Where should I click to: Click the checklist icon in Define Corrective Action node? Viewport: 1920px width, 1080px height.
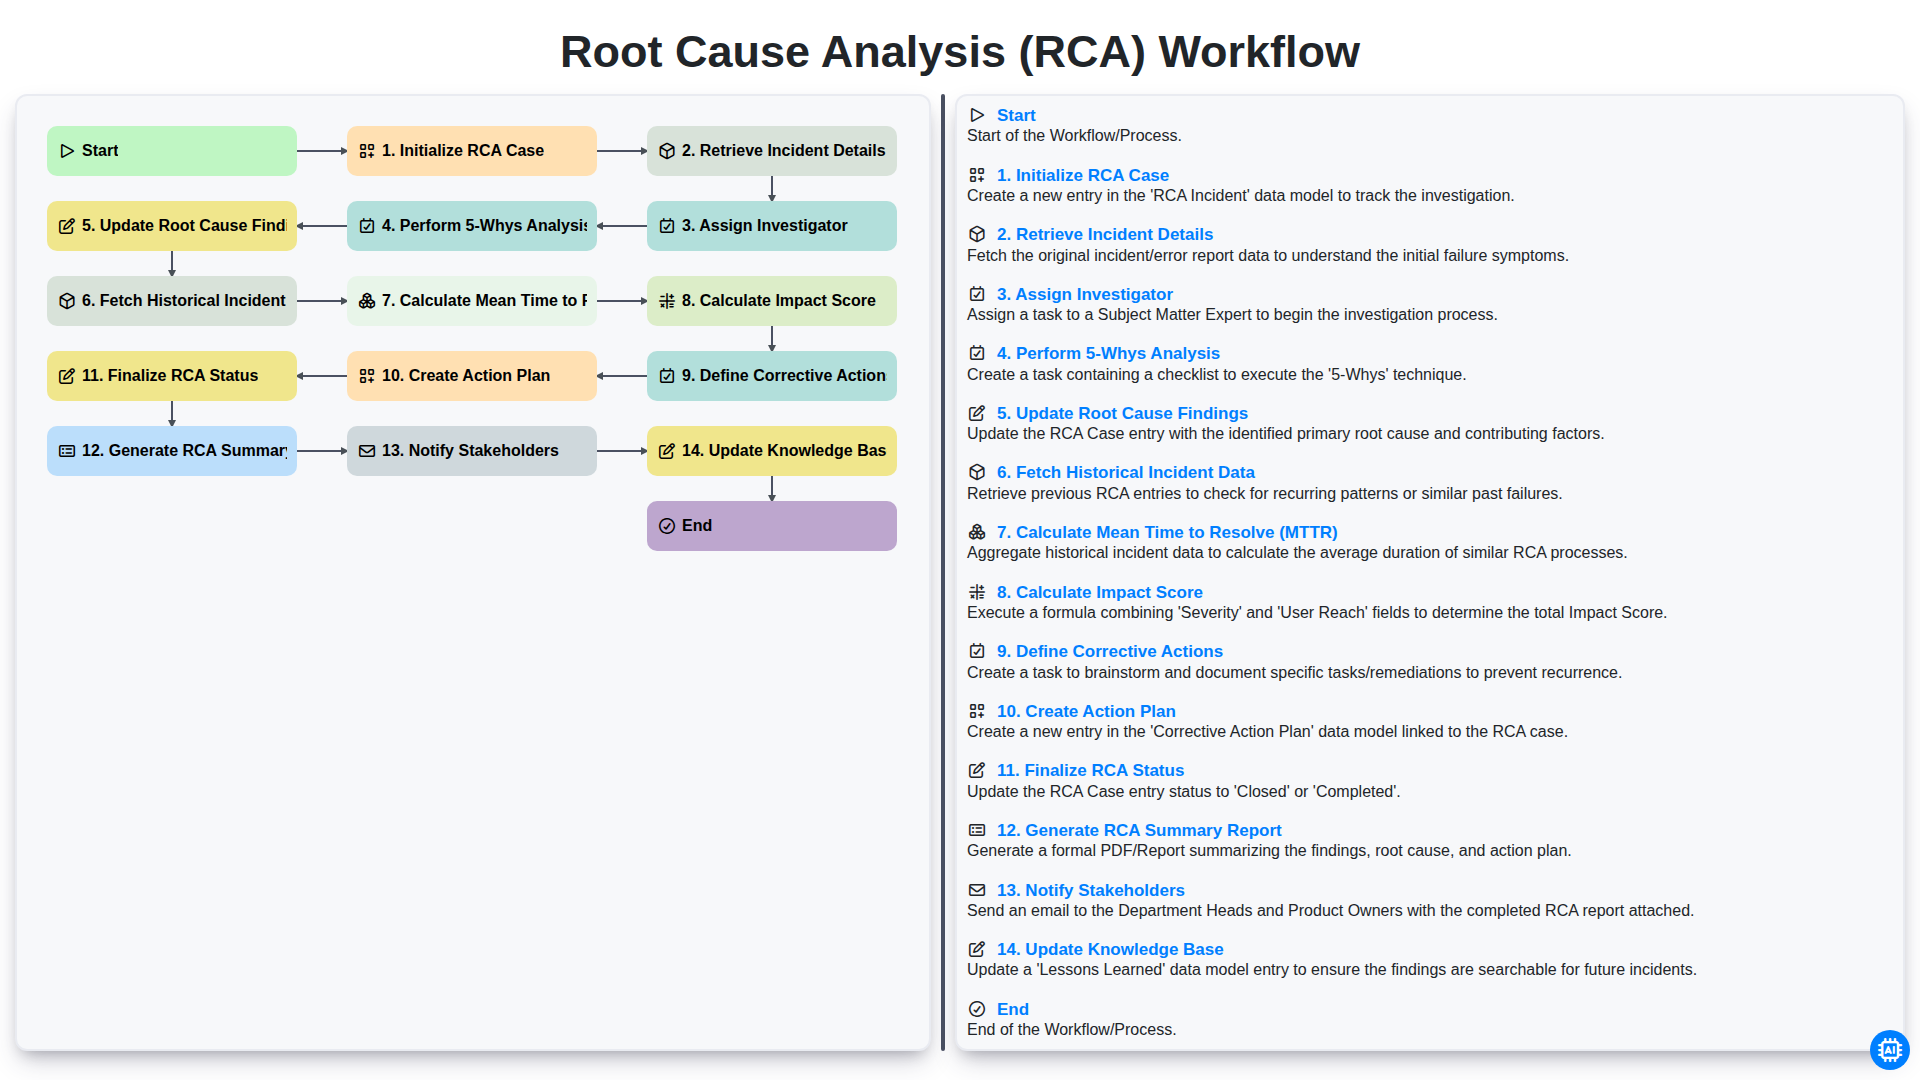667,376
